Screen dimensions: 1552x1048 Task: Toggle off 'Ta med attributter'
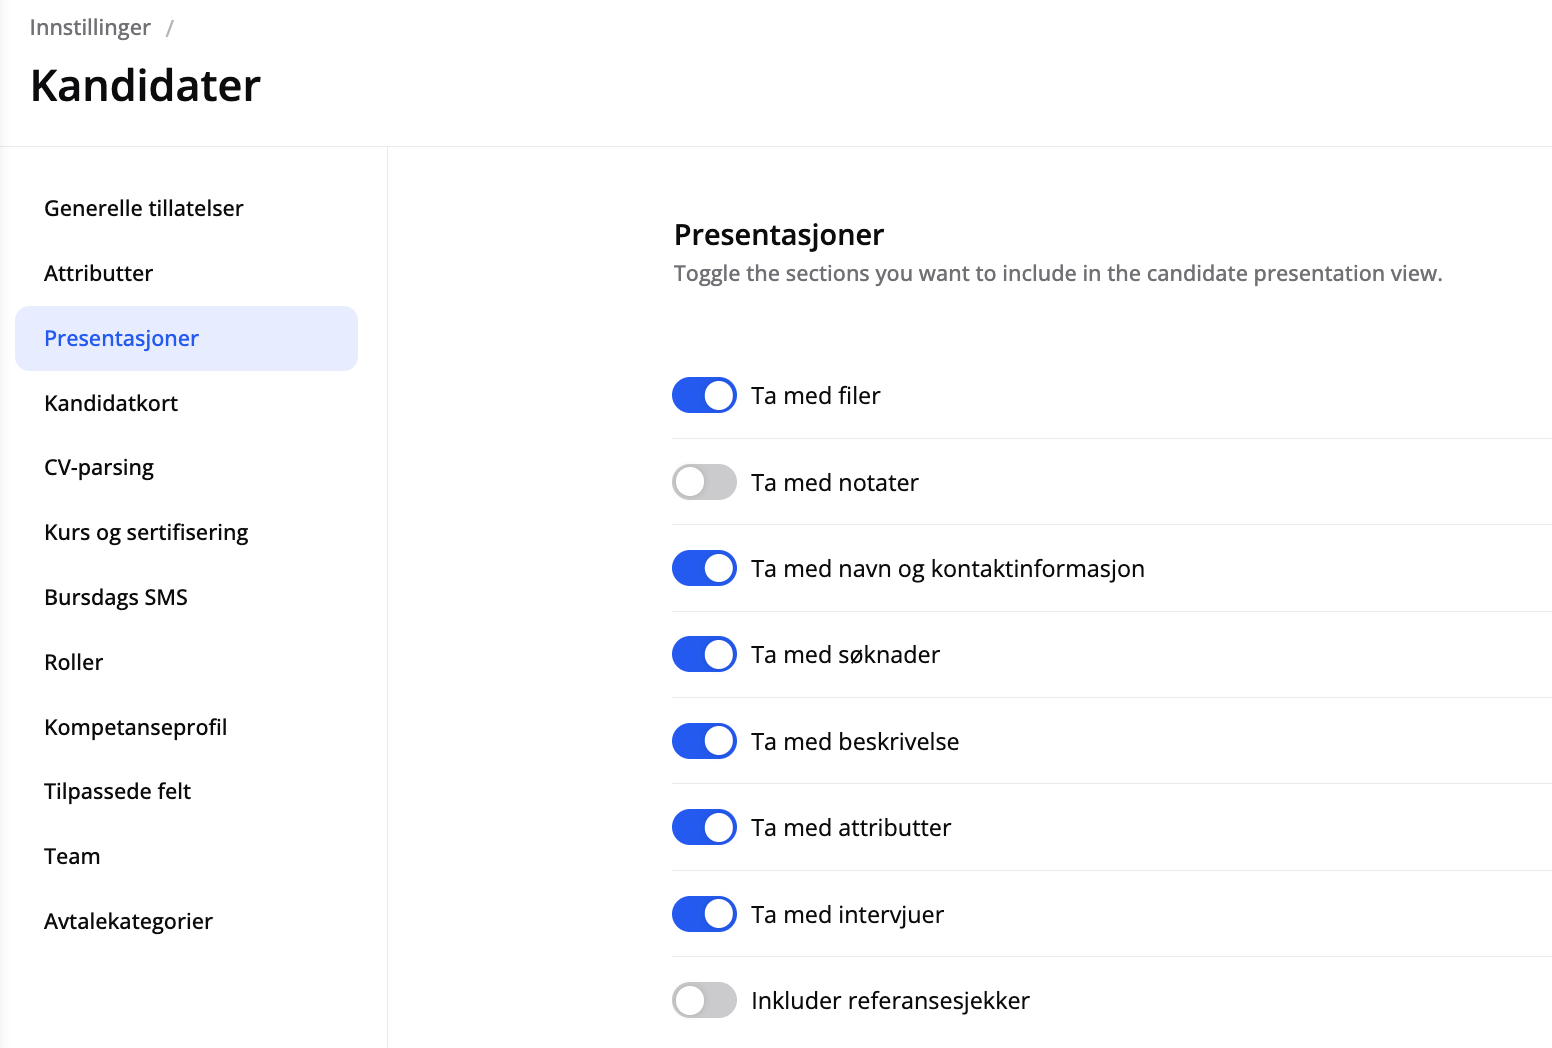[704, 827]
